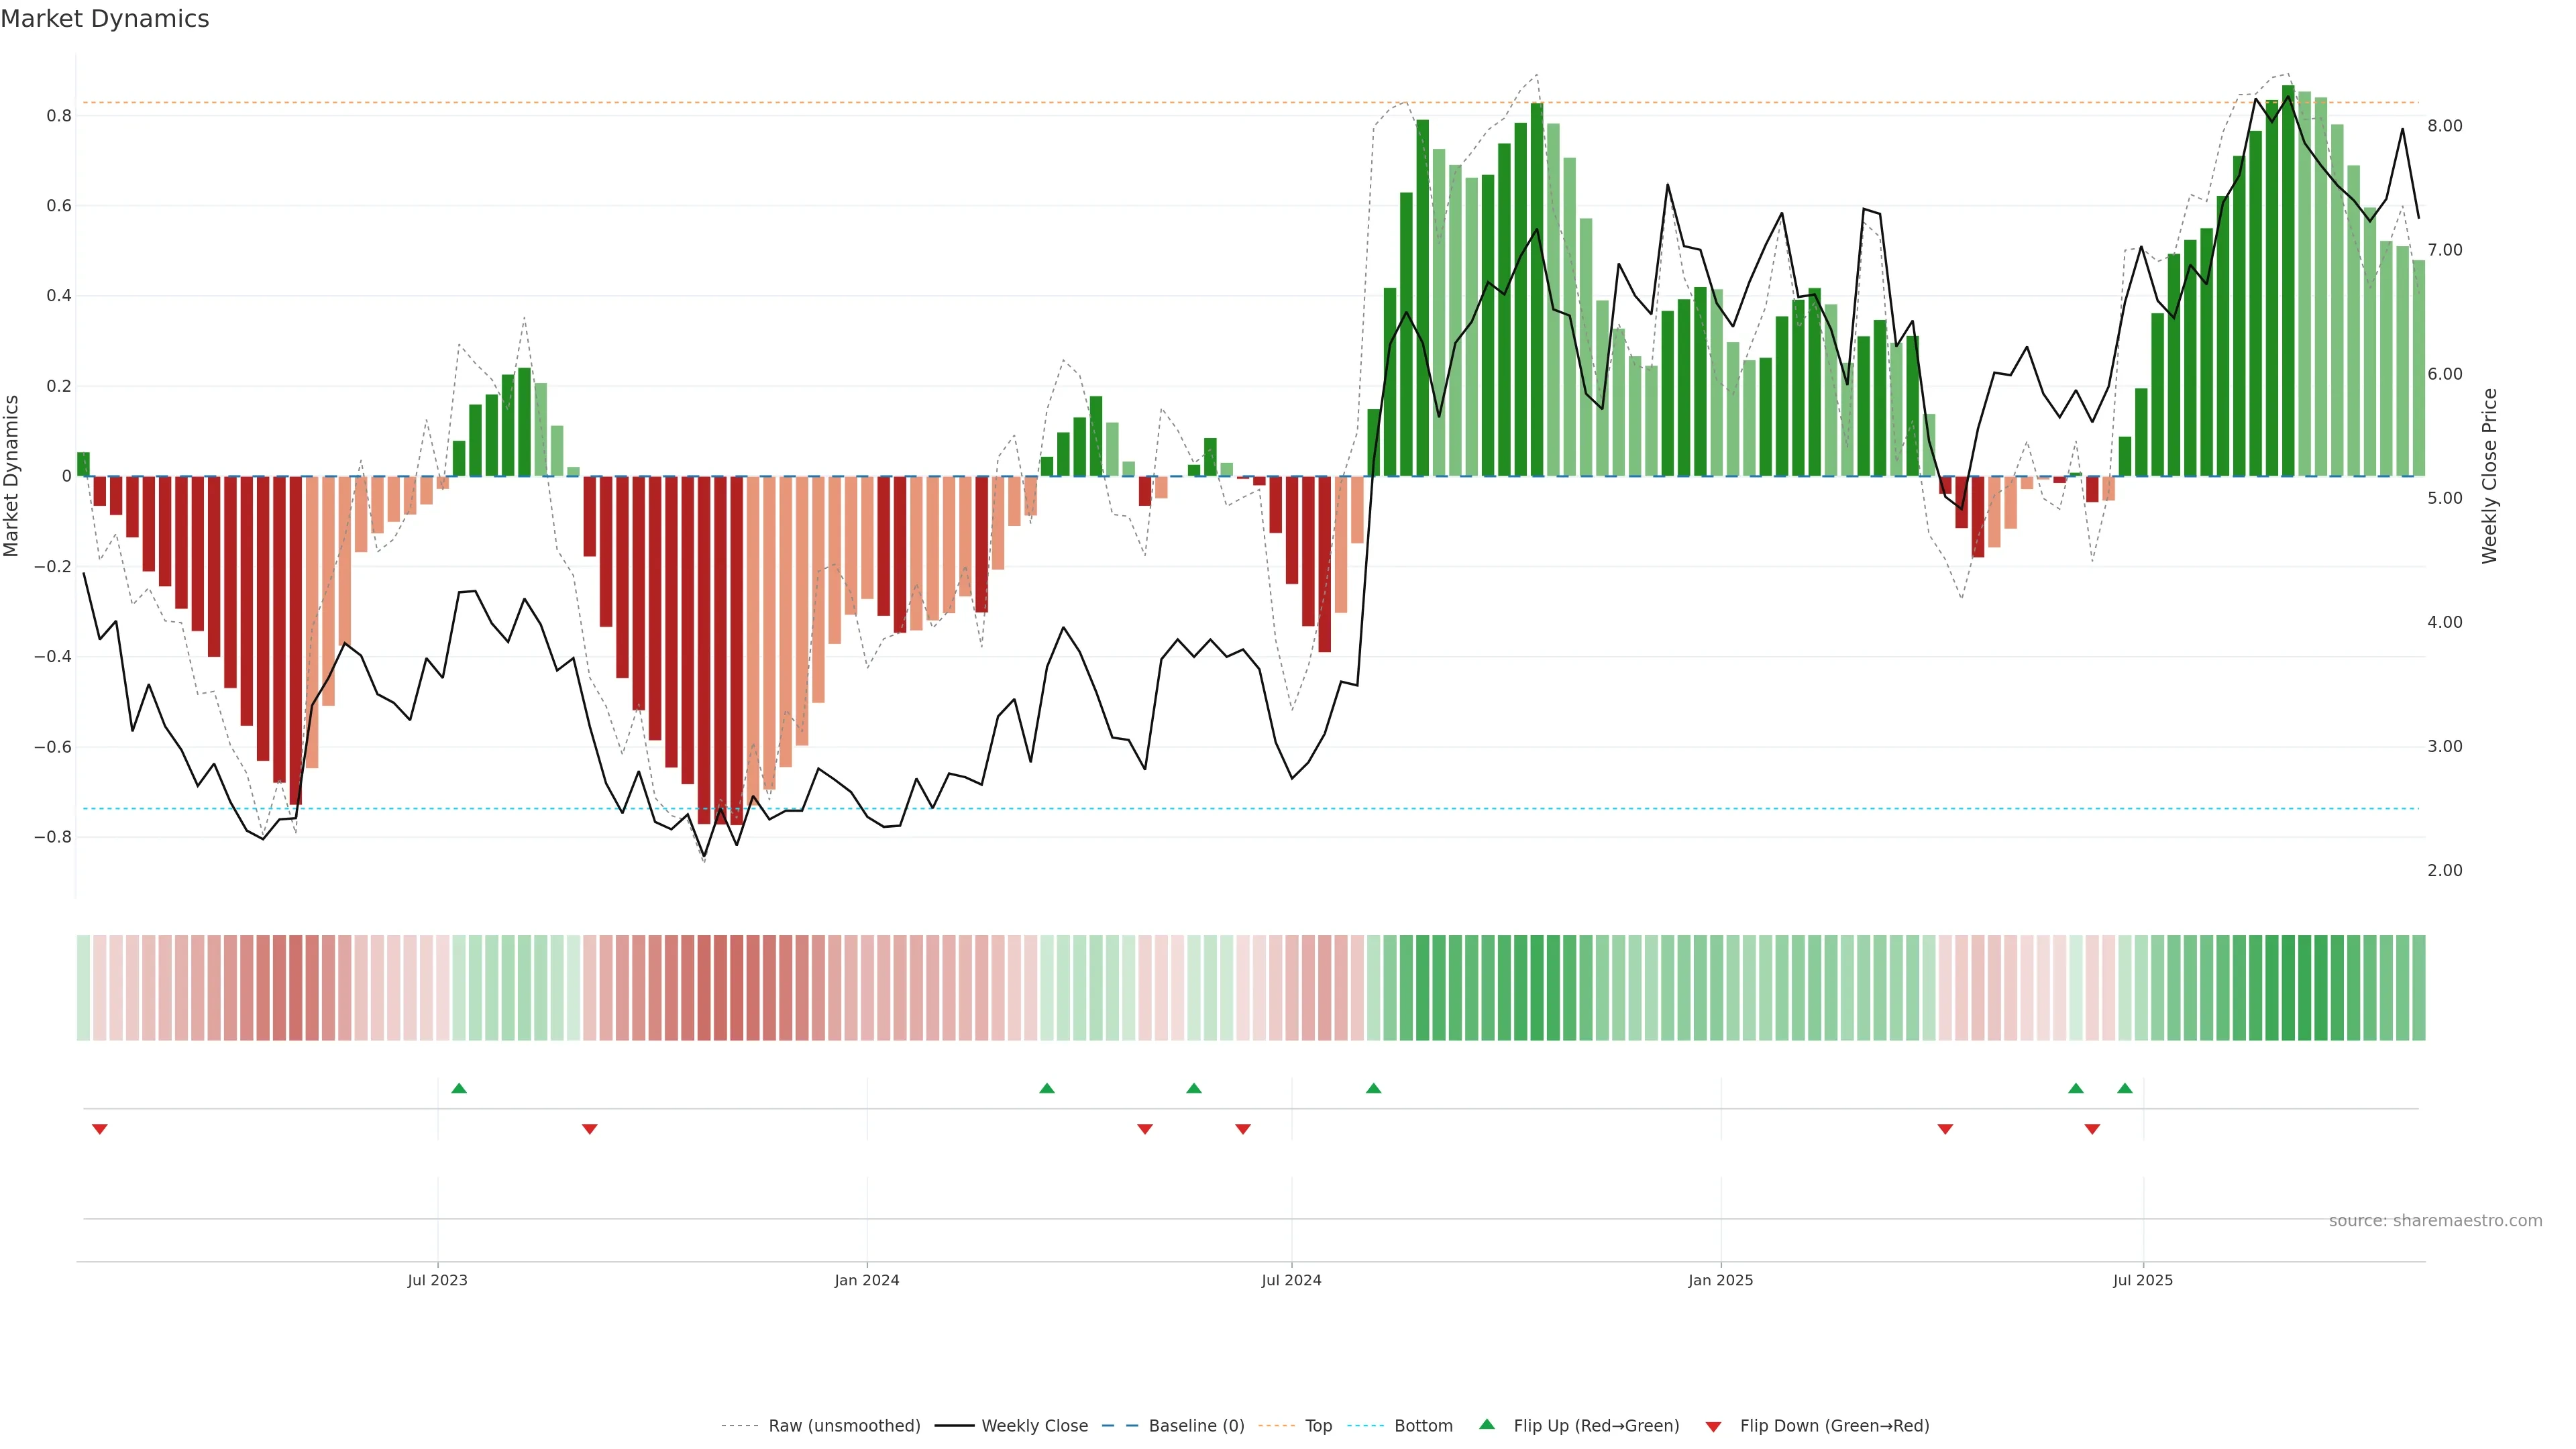Click the Jul 2025 x-axis label
Viewport: 2576px width, 1449px height.
click(x=2143, y=1280)
